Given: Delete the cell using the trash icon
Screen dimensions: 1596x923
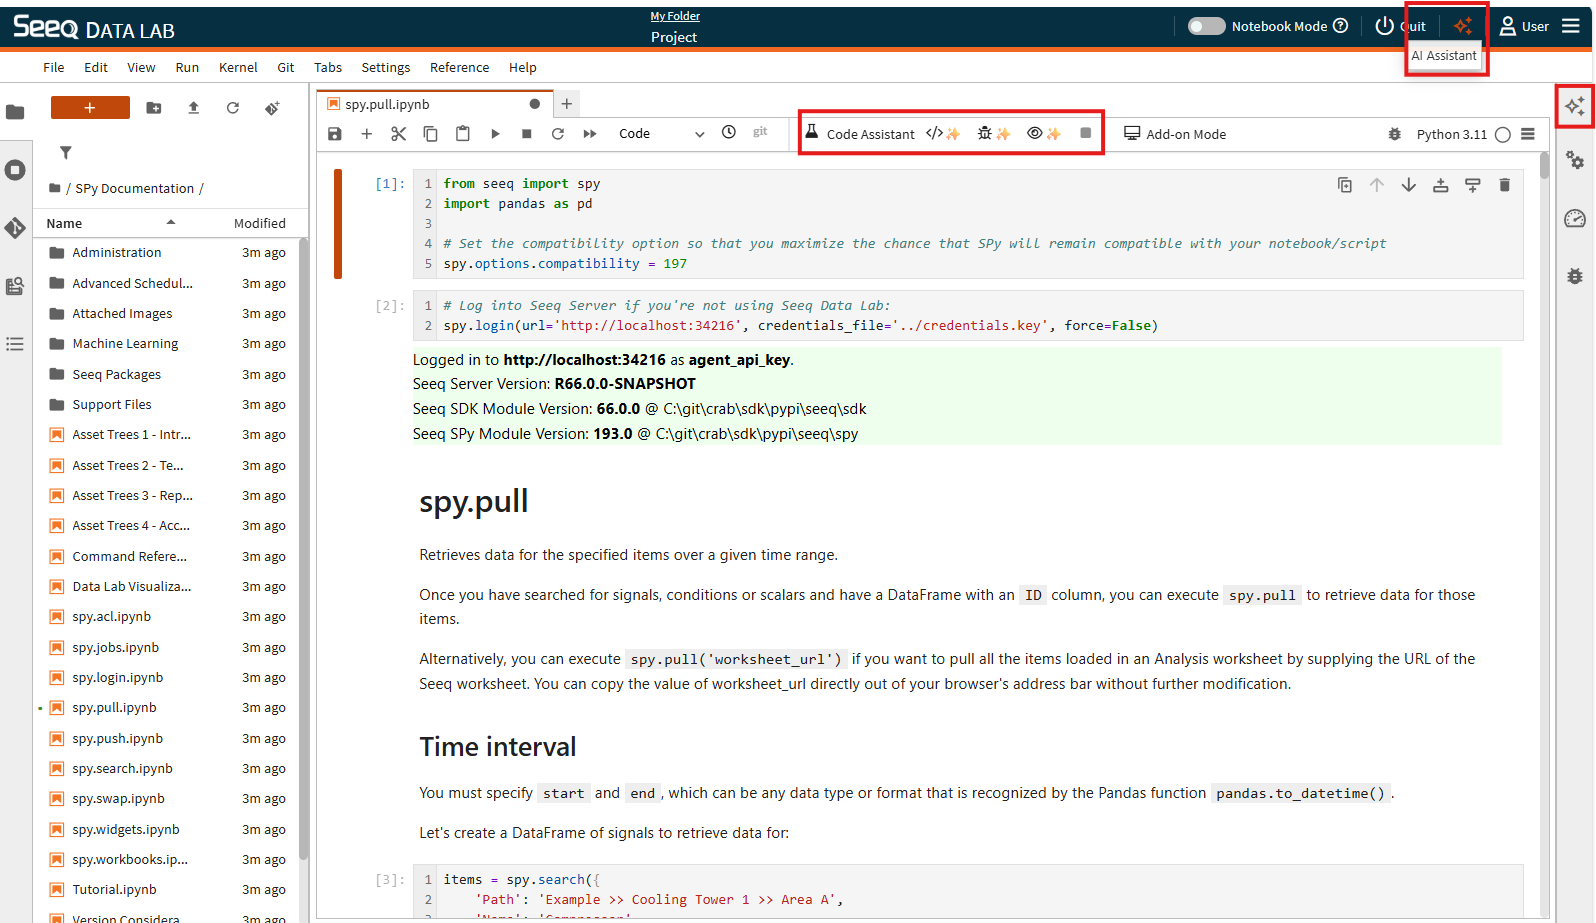Looking at the screenshot, I should point(1504,185).
